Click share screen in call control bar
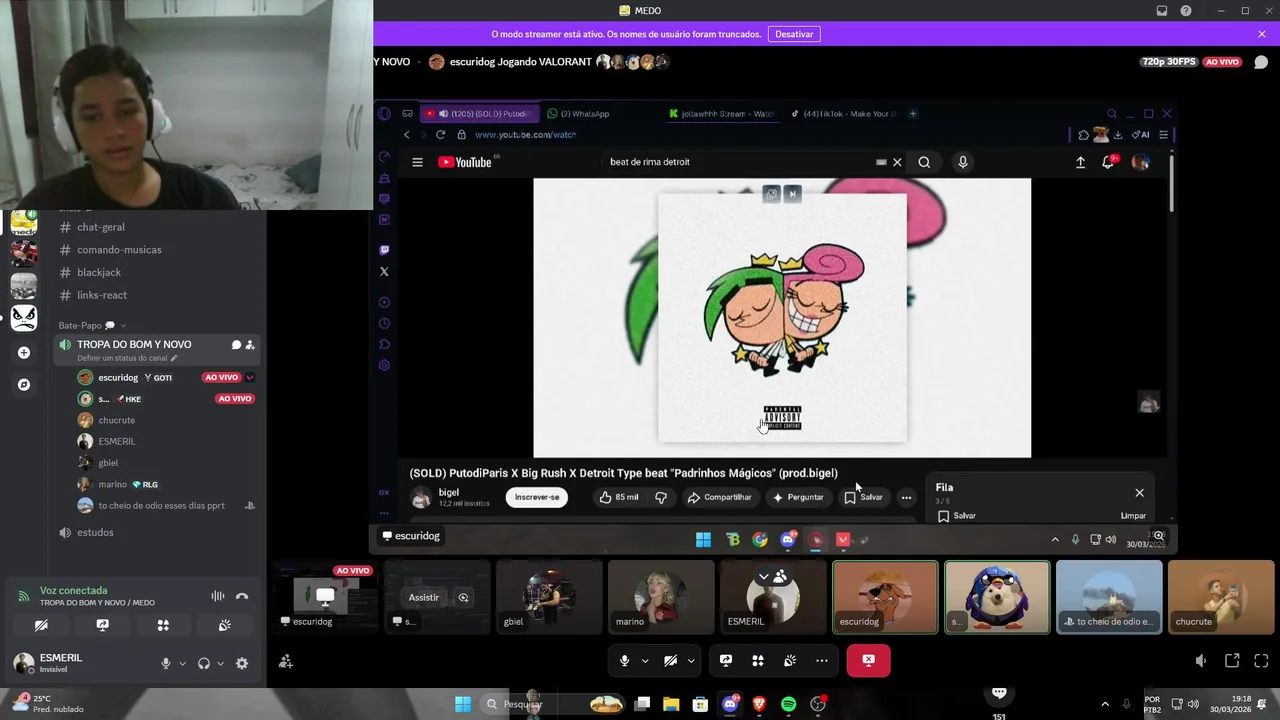 pos(726,660)
